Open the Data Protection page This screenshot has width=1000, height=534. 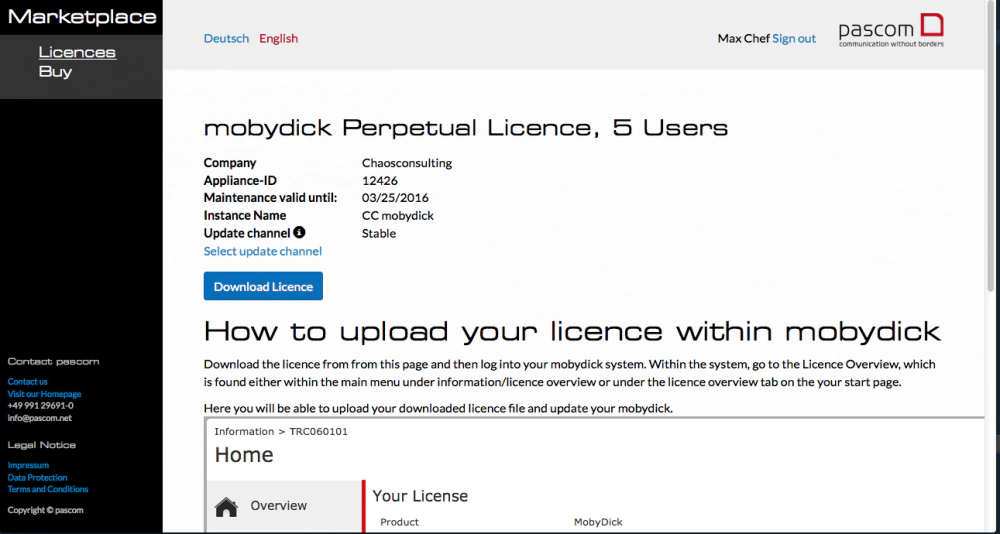point(38,478)
